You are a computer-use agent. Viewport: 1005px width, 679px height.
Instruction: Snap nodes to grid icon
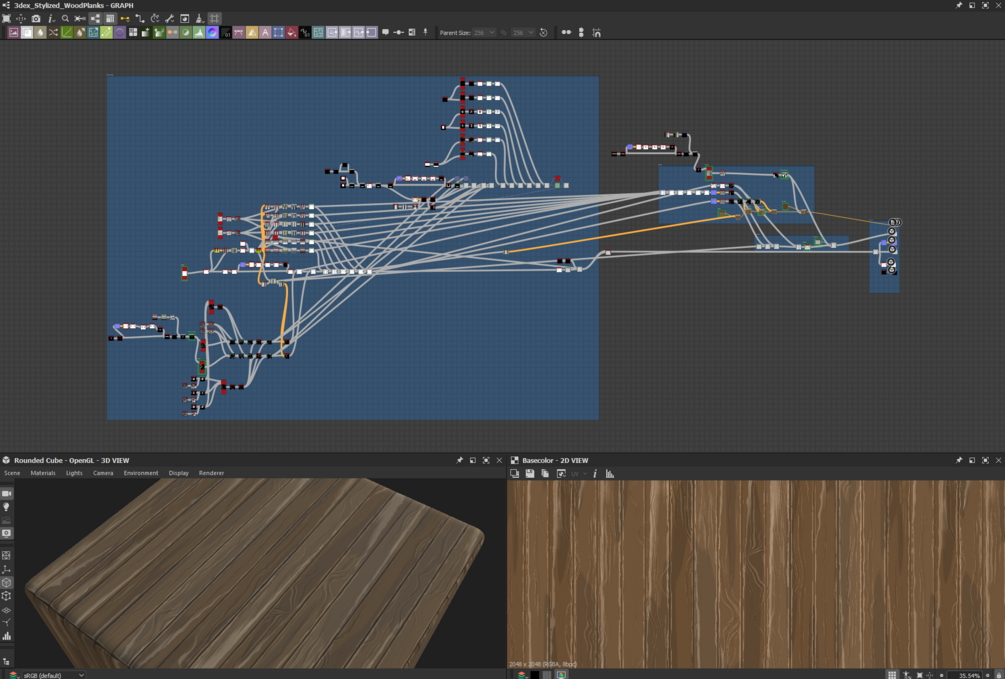tap(597, 32)
